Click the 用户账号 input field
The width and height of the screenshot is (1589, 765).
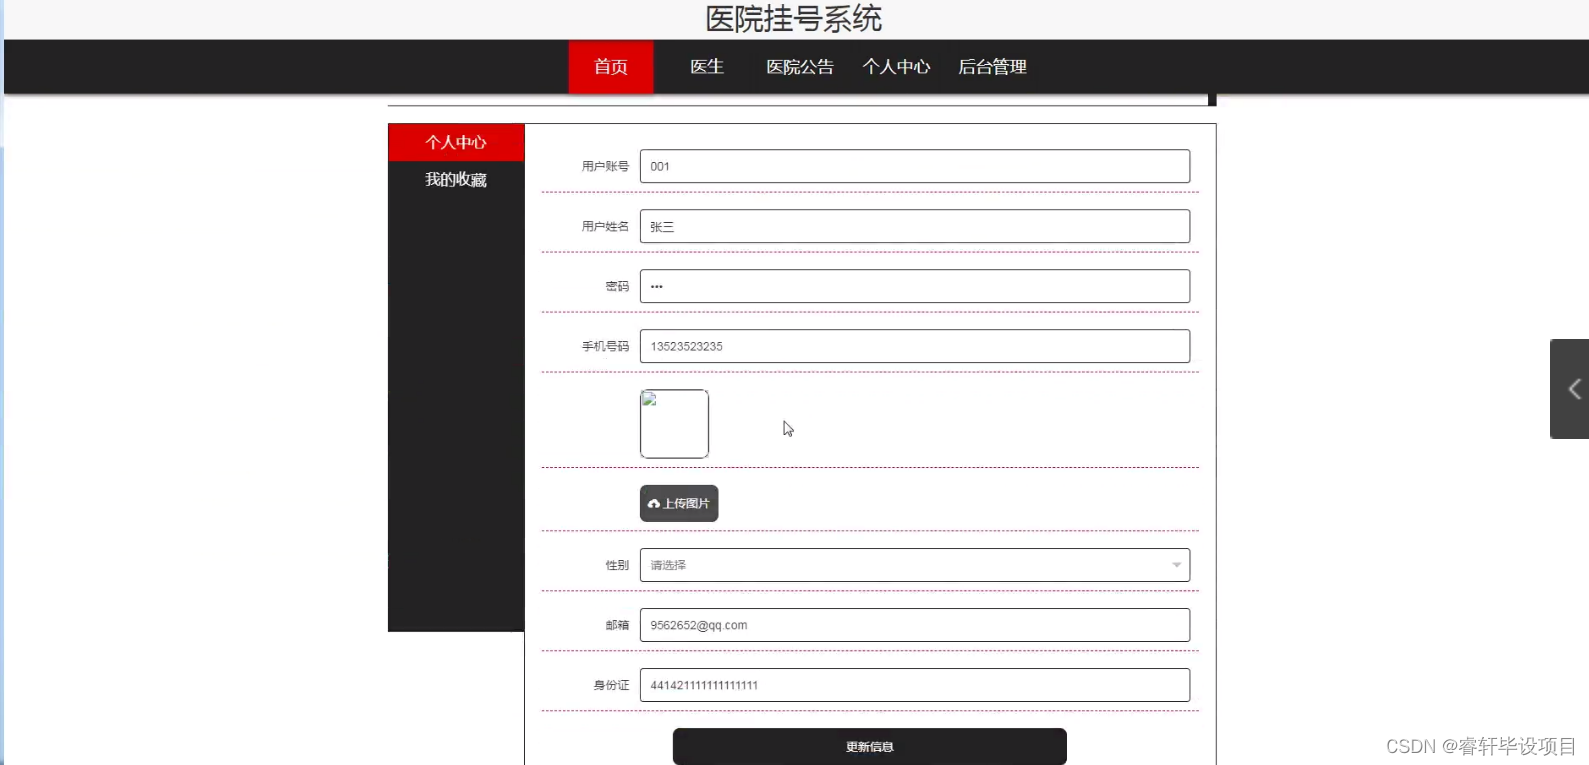[915, 166]
